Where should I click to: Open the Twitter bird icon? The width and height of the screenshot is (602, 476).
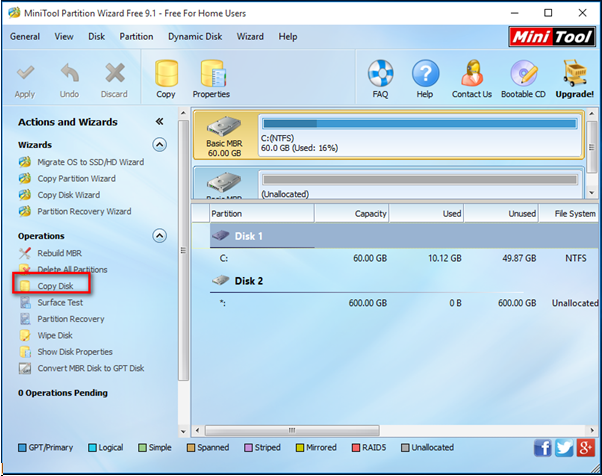[x=564, y=448]
